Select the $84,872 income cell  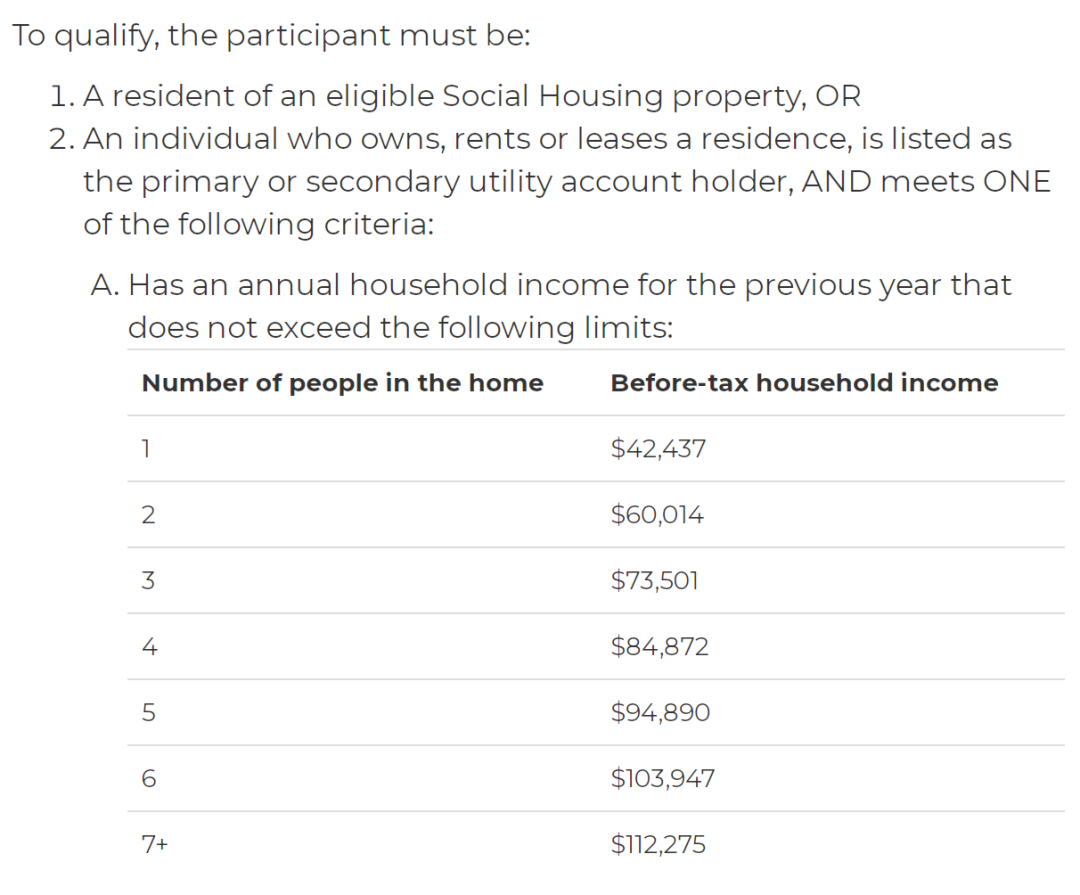point(659,647)
